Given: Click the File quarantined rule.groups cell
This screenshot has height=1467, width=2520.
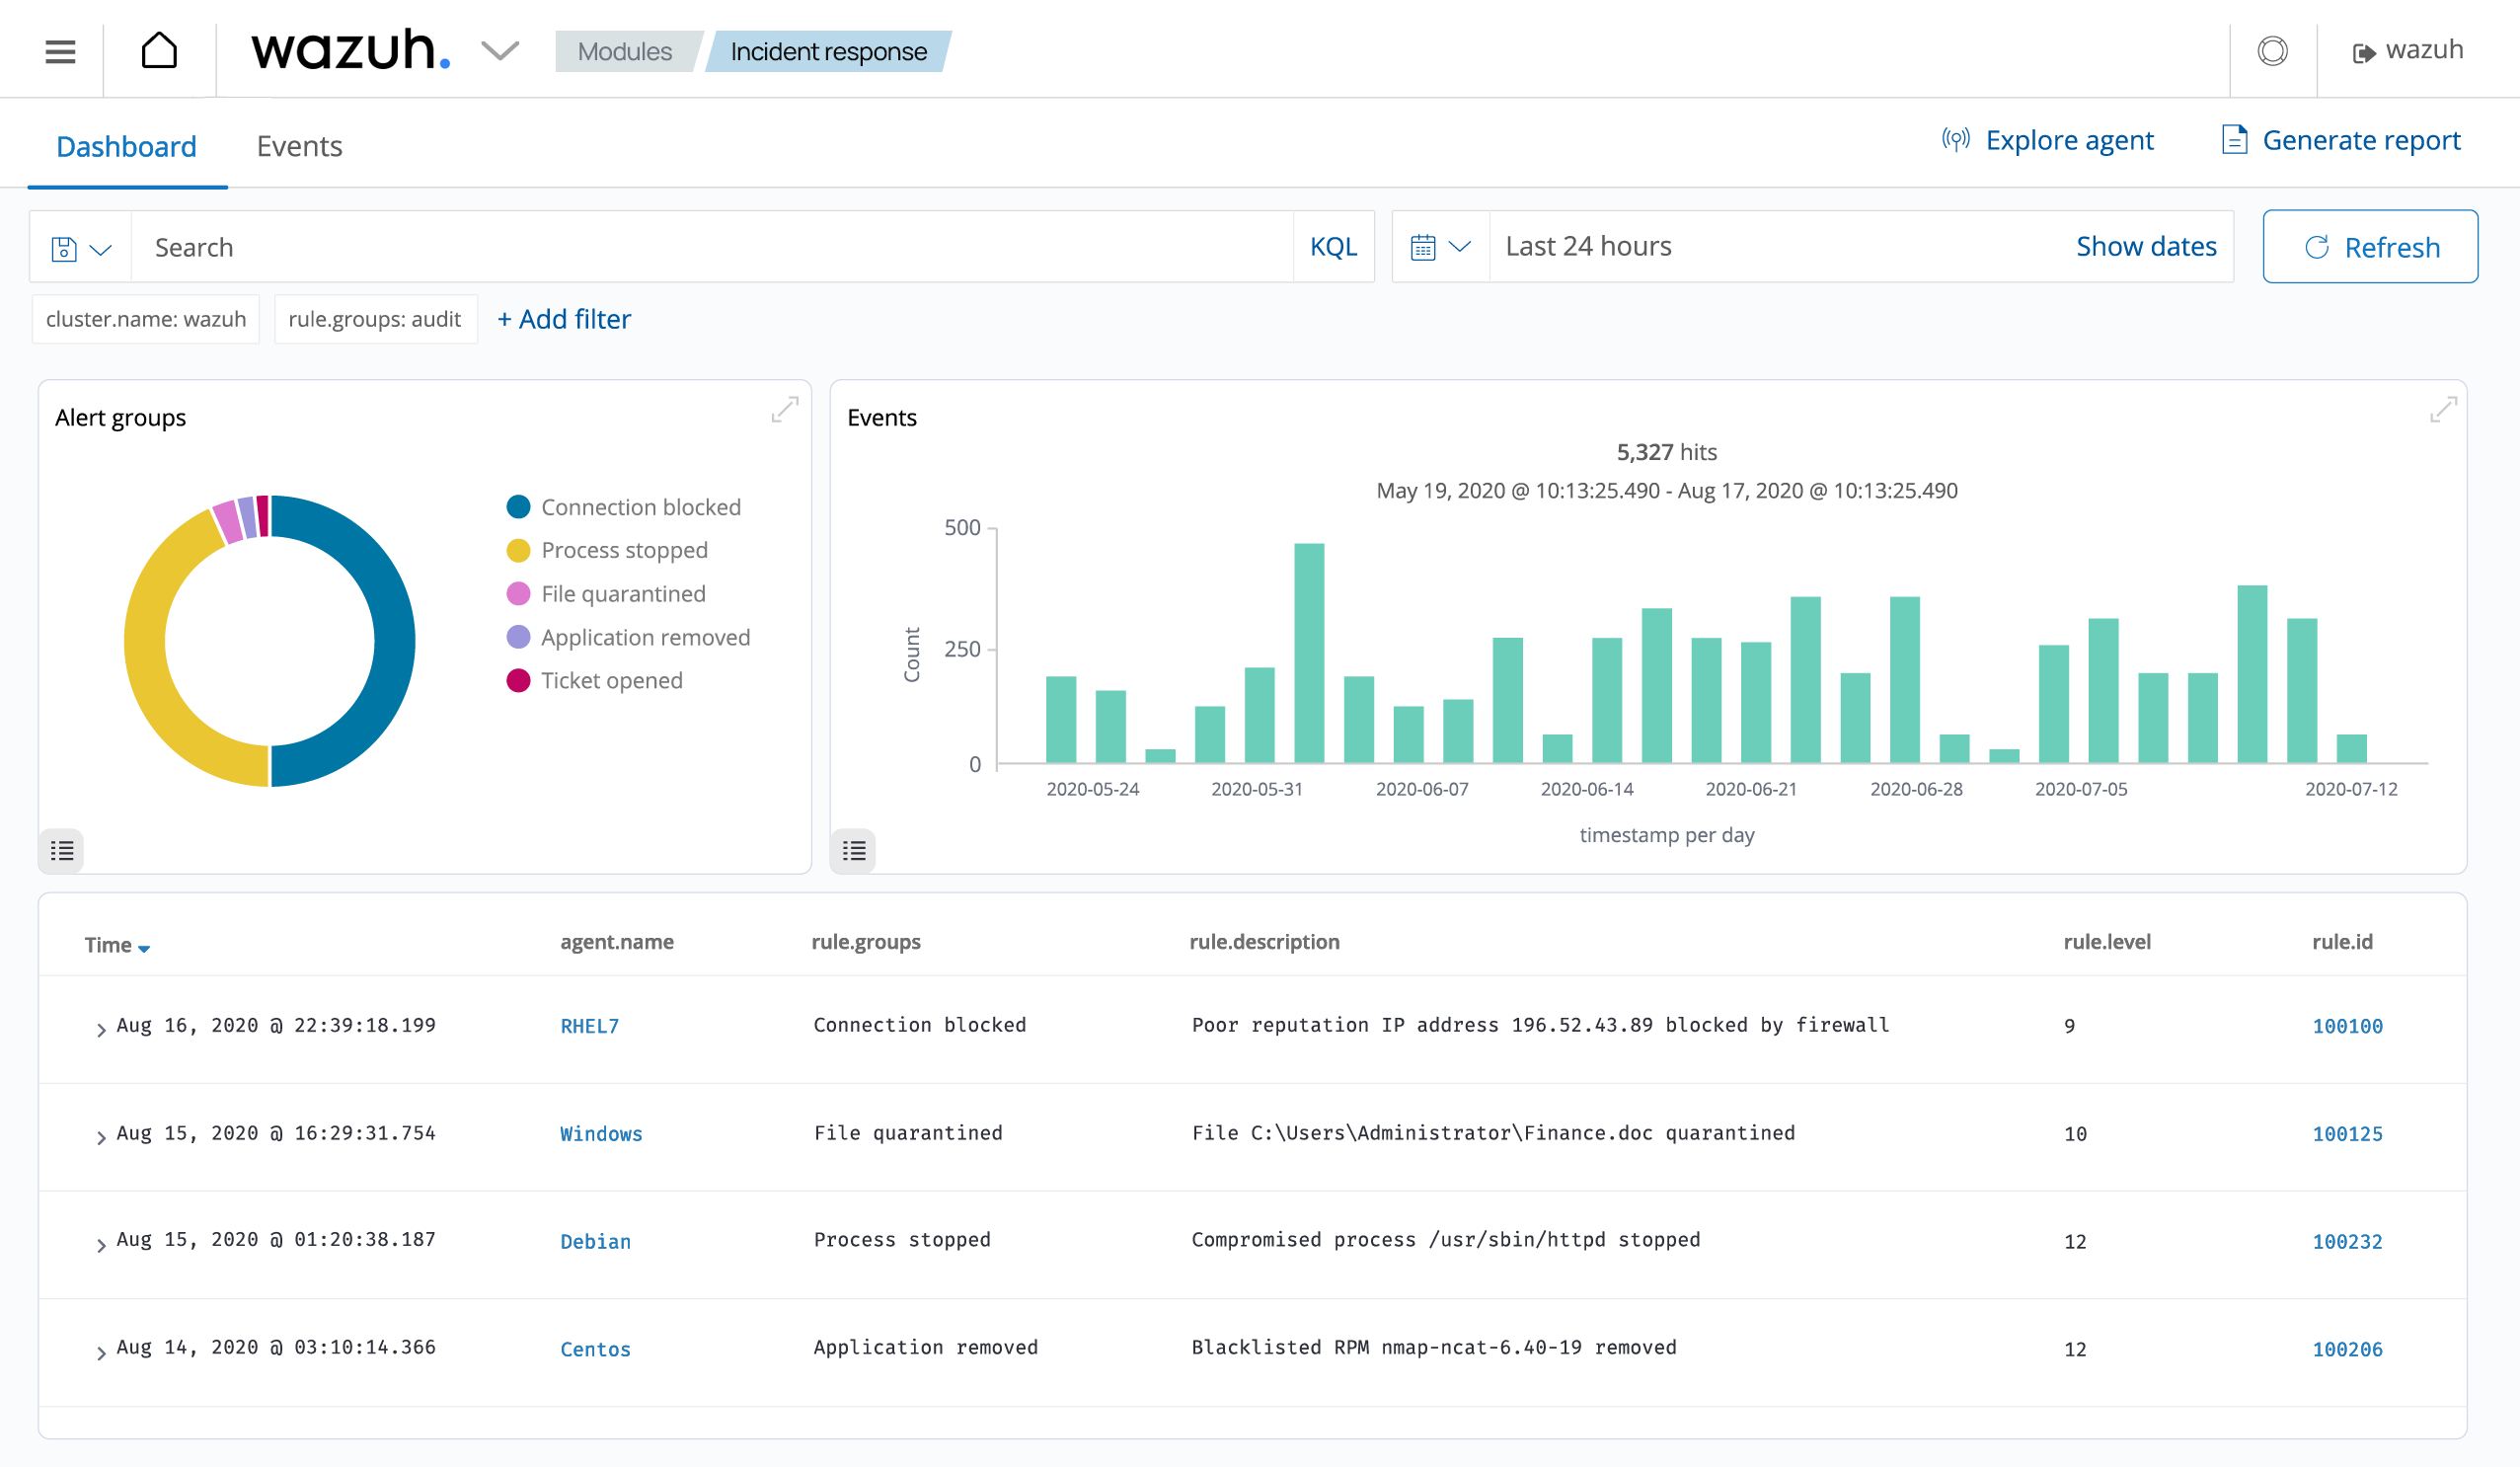Looking at the screenshot, I should (908, 1133).
